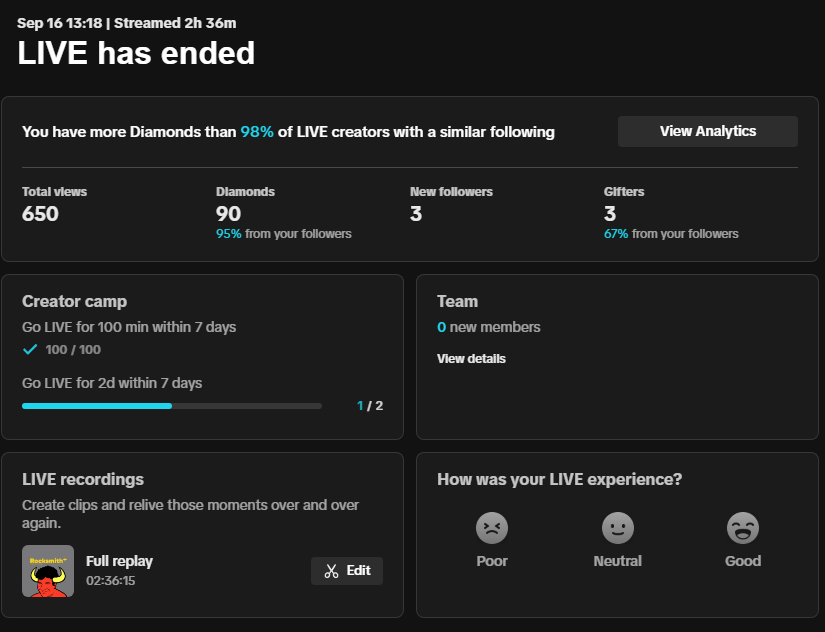Click the Full replay title
The width and height of the screenshot is (825, 632).
pos(119,561)
